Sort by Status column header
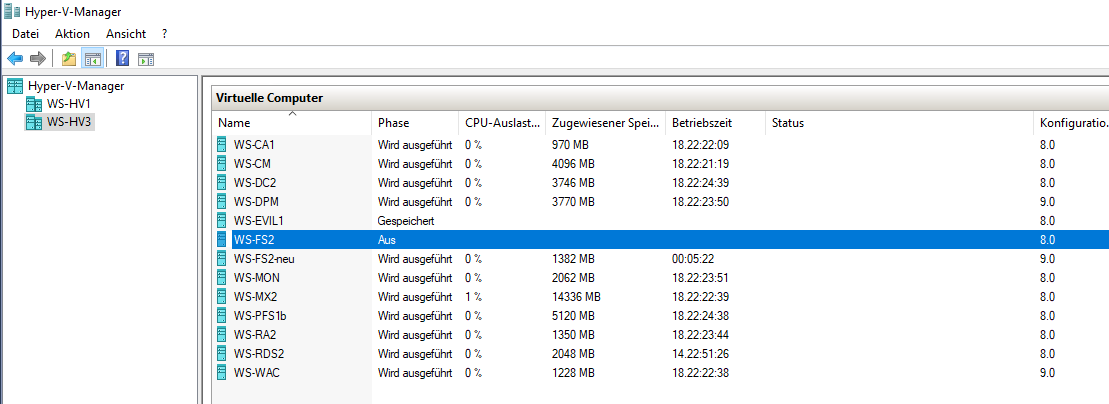This screenshot has height=404, width=1109. (899, 123)
